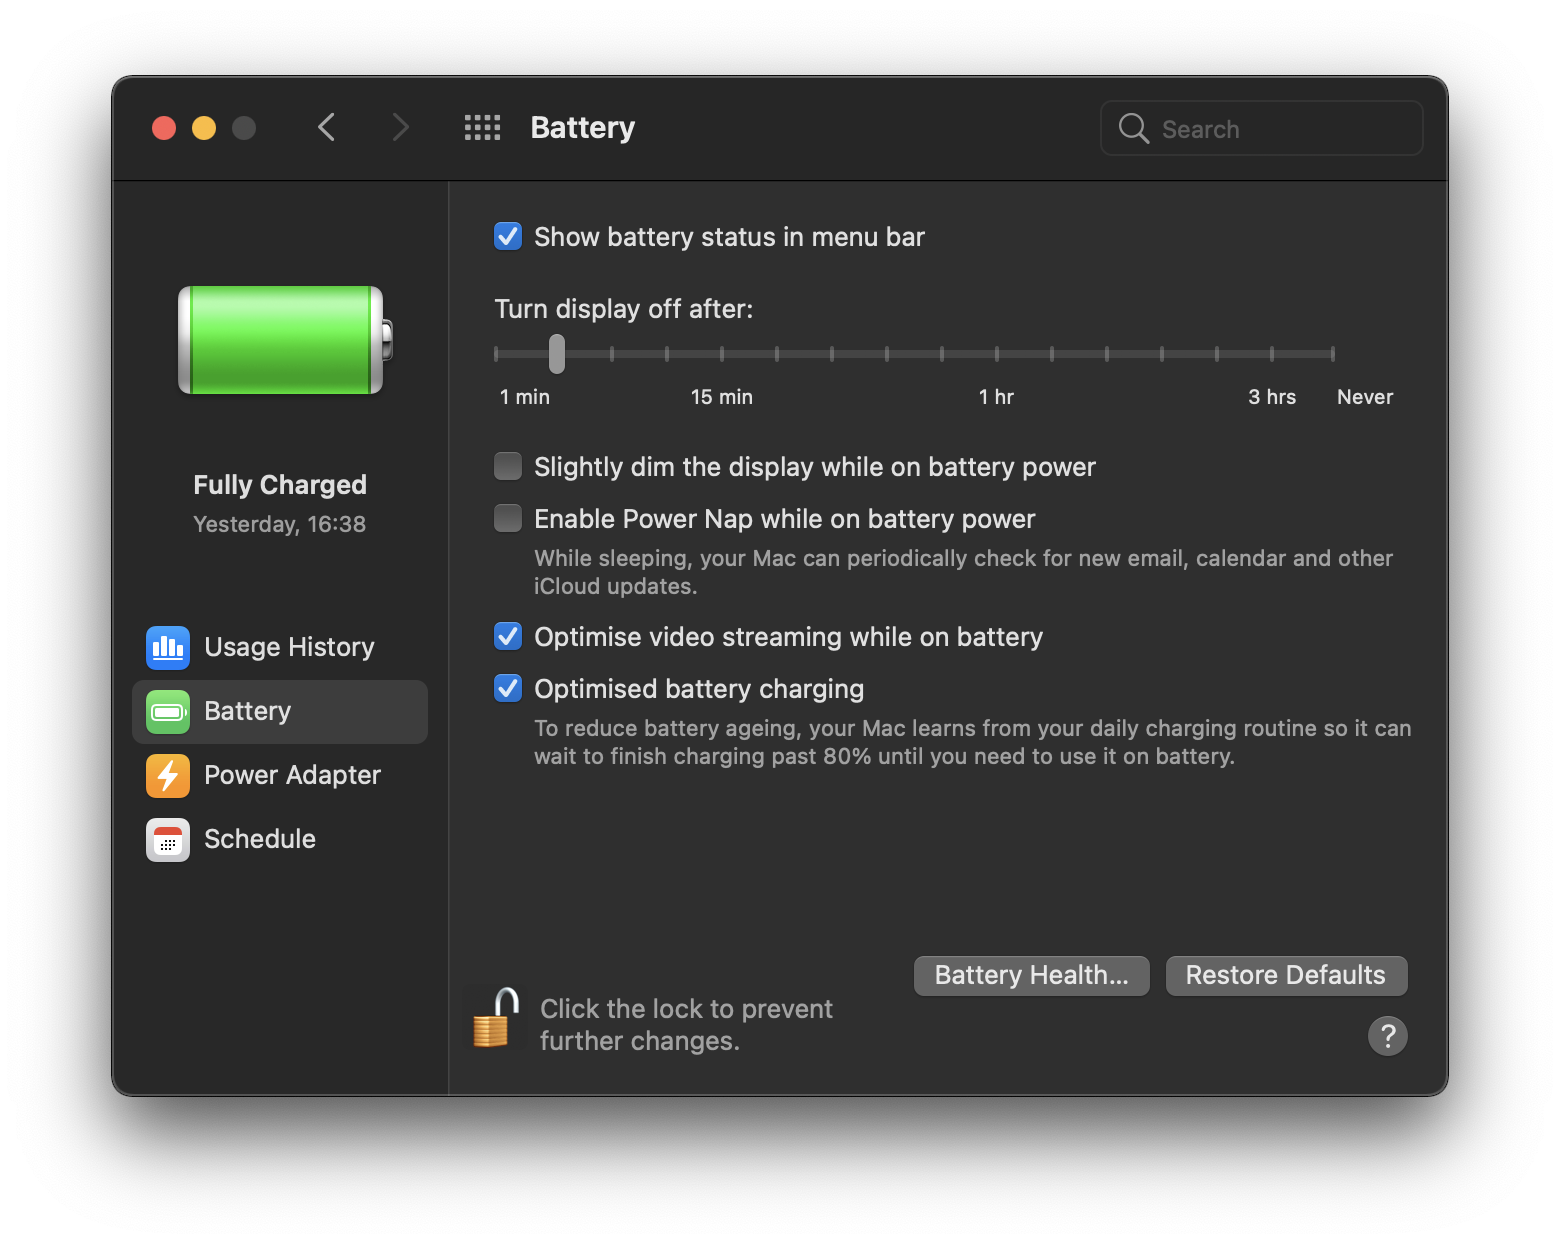This screenshot has width=1560, height=1244.
Task: Show all preferences grid icon
Action: click(482, 128)
